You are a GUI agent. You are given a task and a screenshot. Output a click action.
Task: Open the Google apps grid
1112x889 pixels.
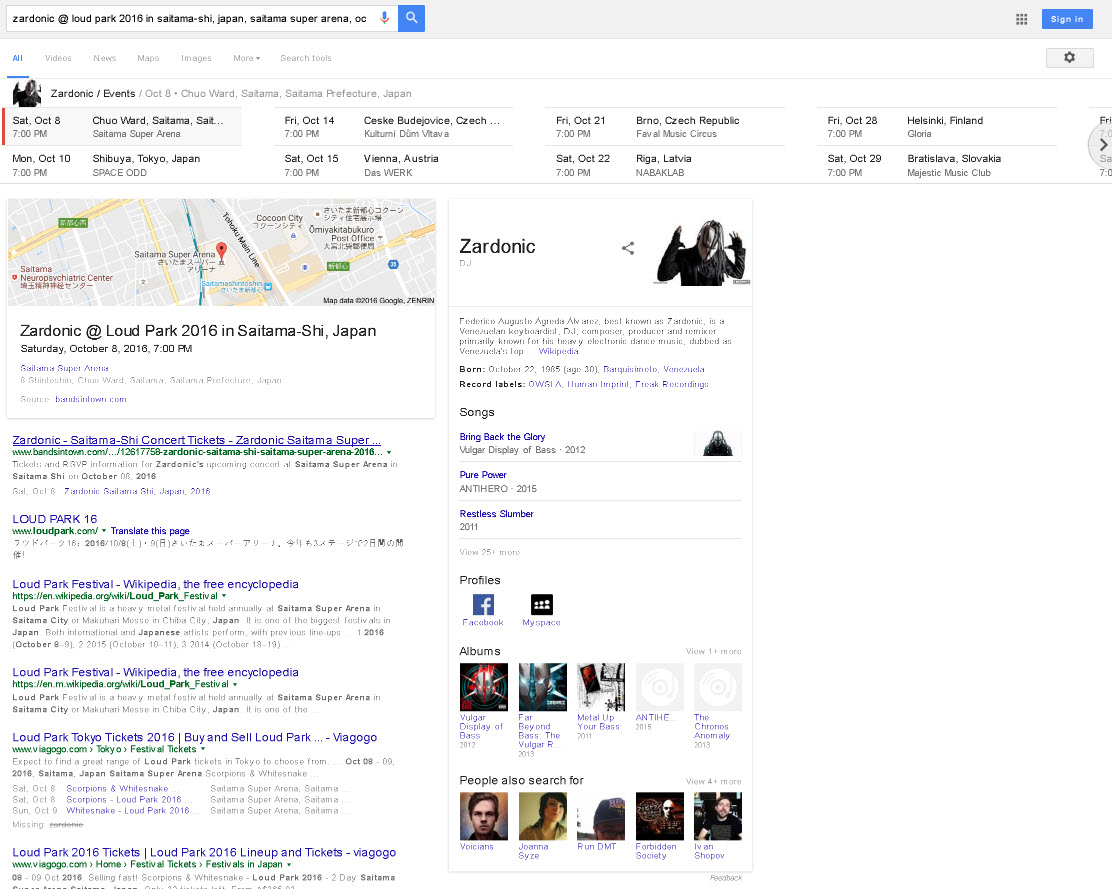(x=1021, y=19)
